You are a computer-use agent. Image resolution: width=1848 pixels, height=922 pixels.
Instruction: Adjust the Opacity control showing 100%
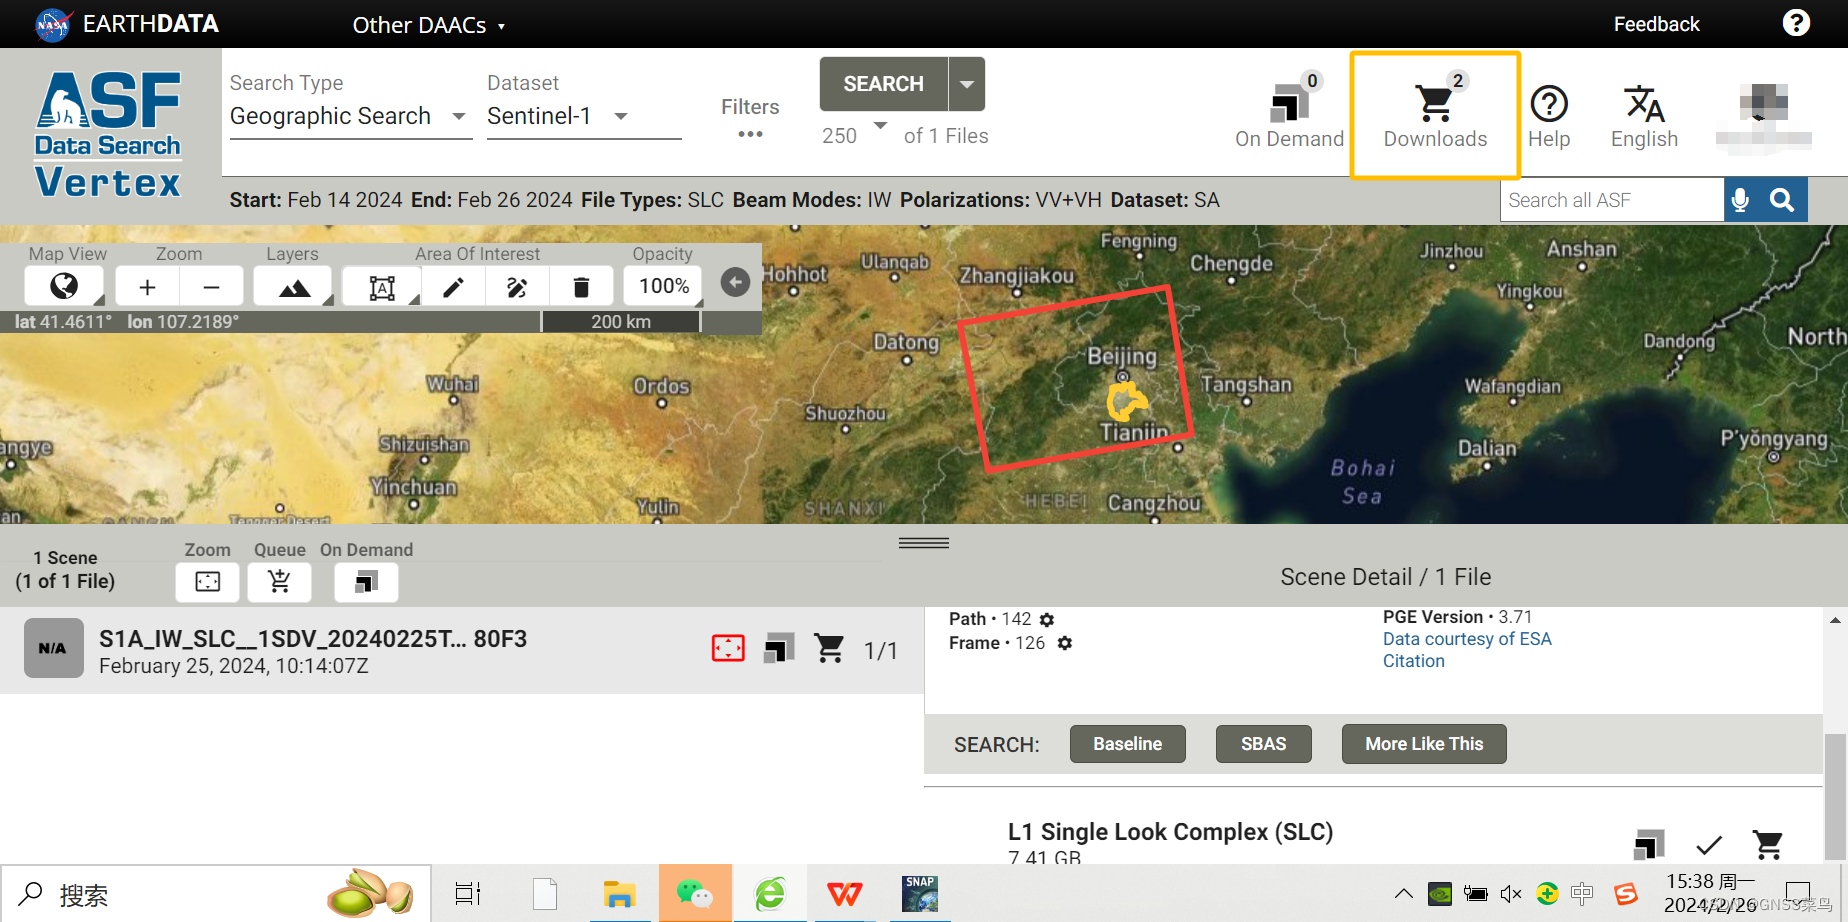(x=662, y=286)
